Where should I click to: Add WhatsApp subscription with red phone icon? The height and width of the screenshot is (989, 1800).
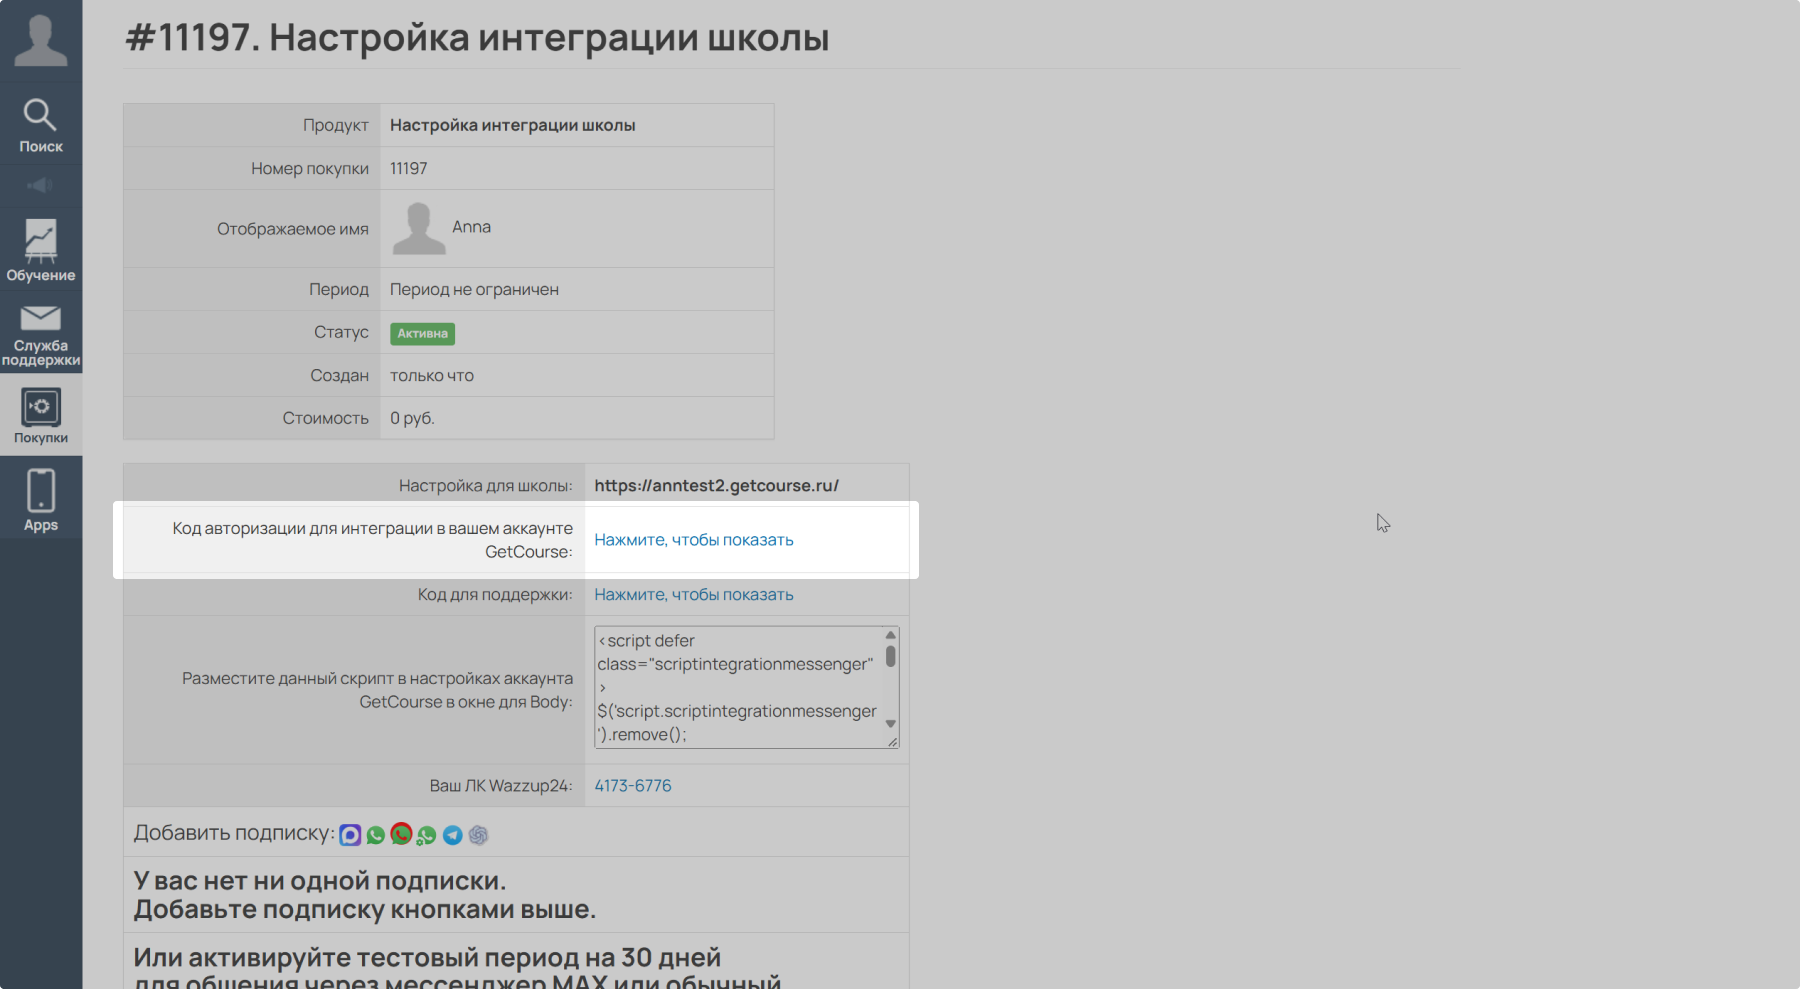[401, 834]
